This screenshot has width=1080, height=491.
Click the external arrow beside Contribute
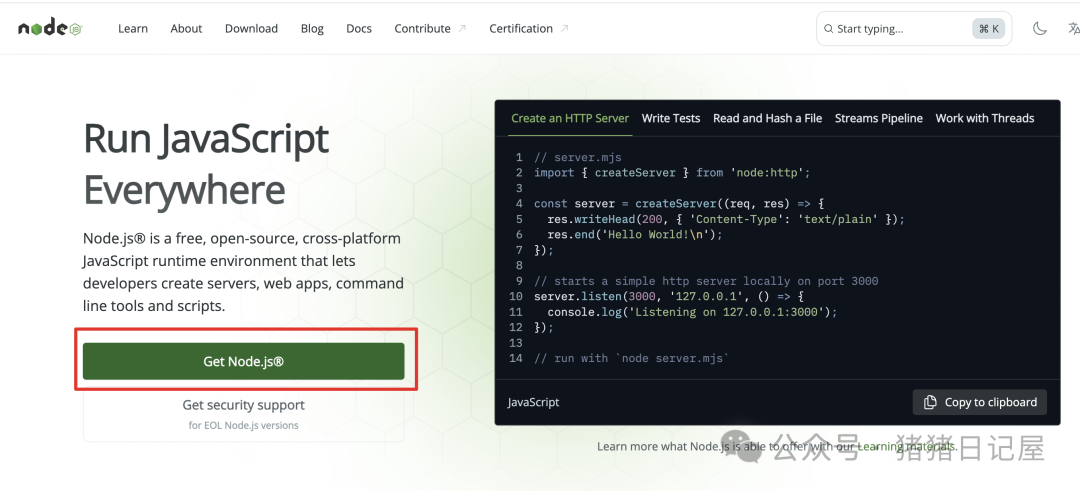[x=462, y=28]
